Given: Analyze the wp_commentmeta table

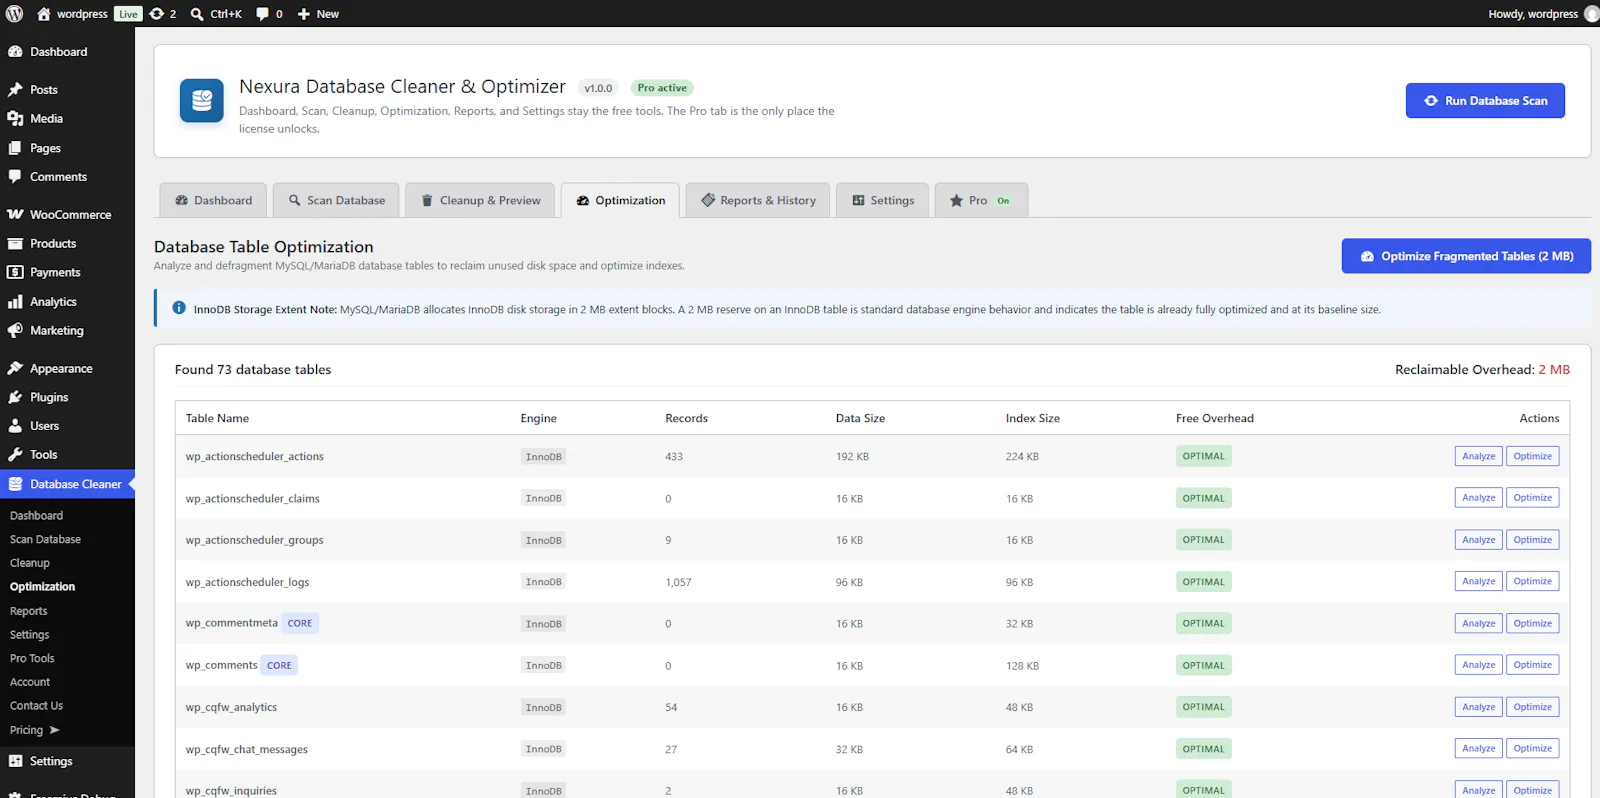Looking at the screenshot, I should point(1478,623).
